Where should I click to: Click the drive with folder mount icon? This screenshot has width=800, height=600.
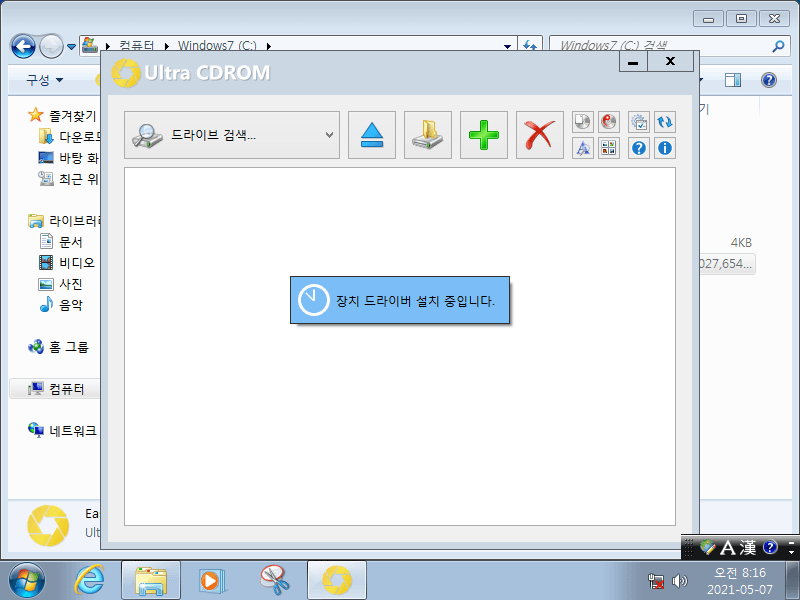[428, 135]
